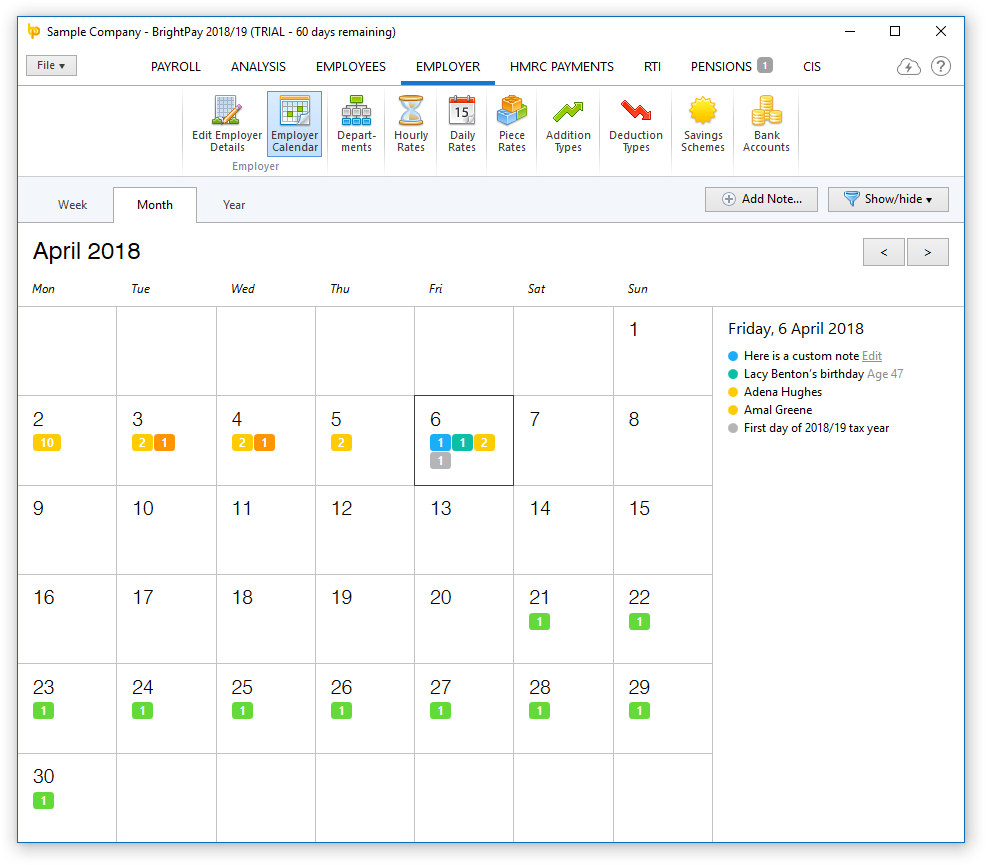Click the green 1 badge on April 27
986x865 pixels.
440,711
